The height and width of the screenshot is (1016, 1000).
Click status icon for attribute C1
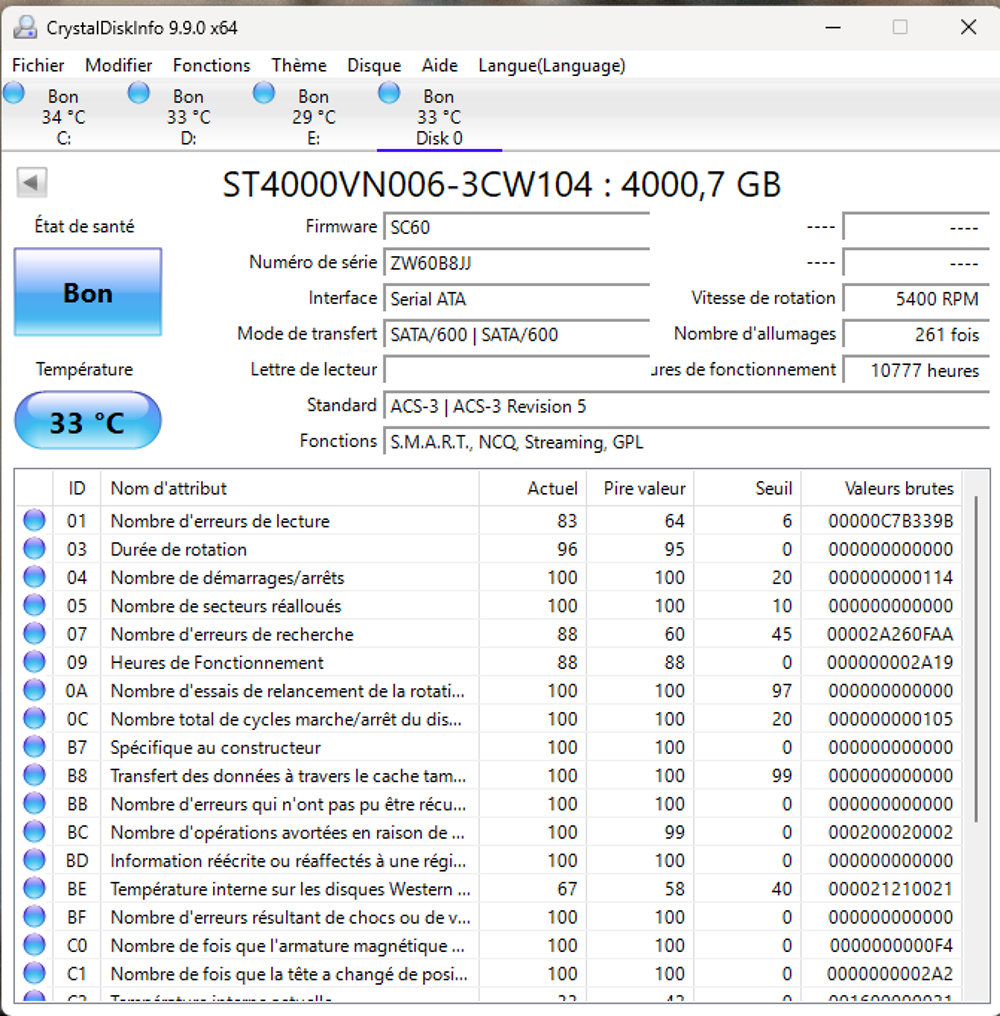click(34, 973)
